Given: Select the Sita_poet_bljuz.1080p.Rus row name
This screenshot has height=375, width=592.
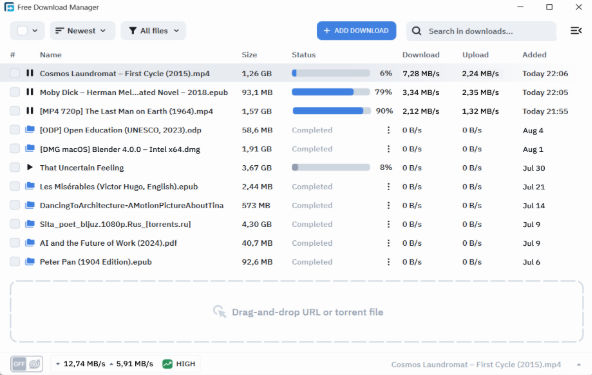Looking at the screenshot, I should 115,224.
